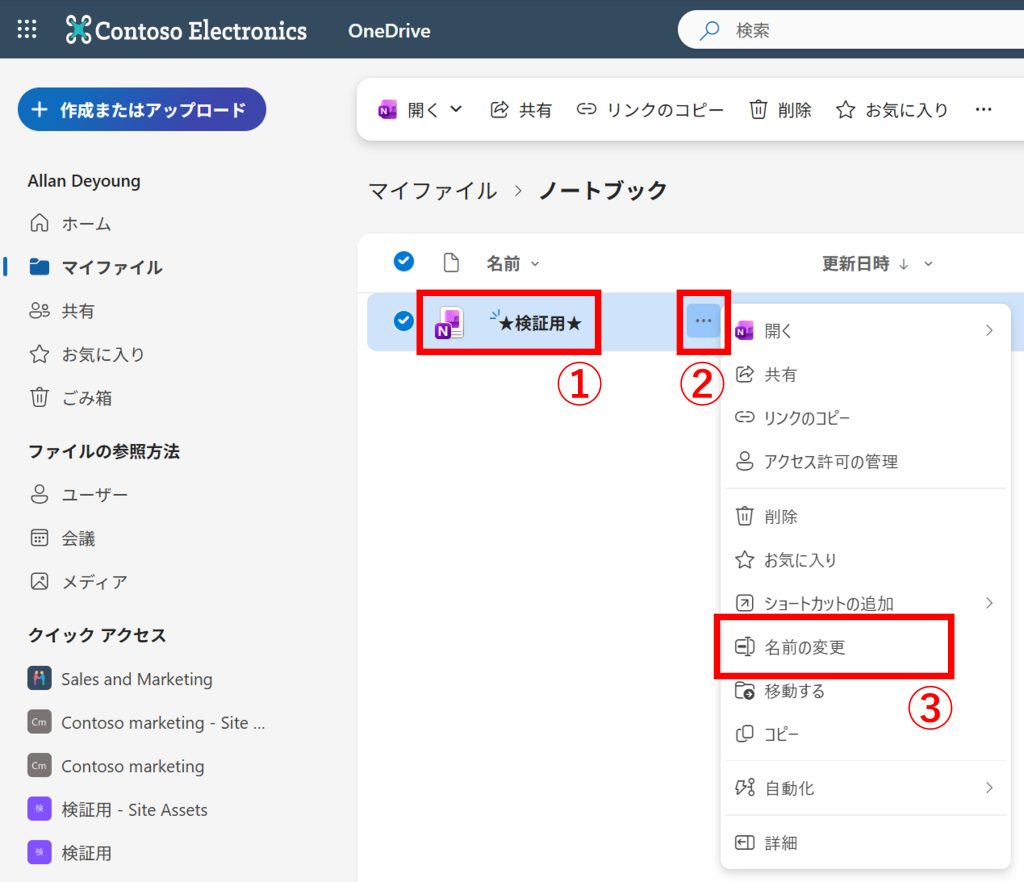
Task: Choose 移動する in the context menu
Action: click(x=794, y=691)
